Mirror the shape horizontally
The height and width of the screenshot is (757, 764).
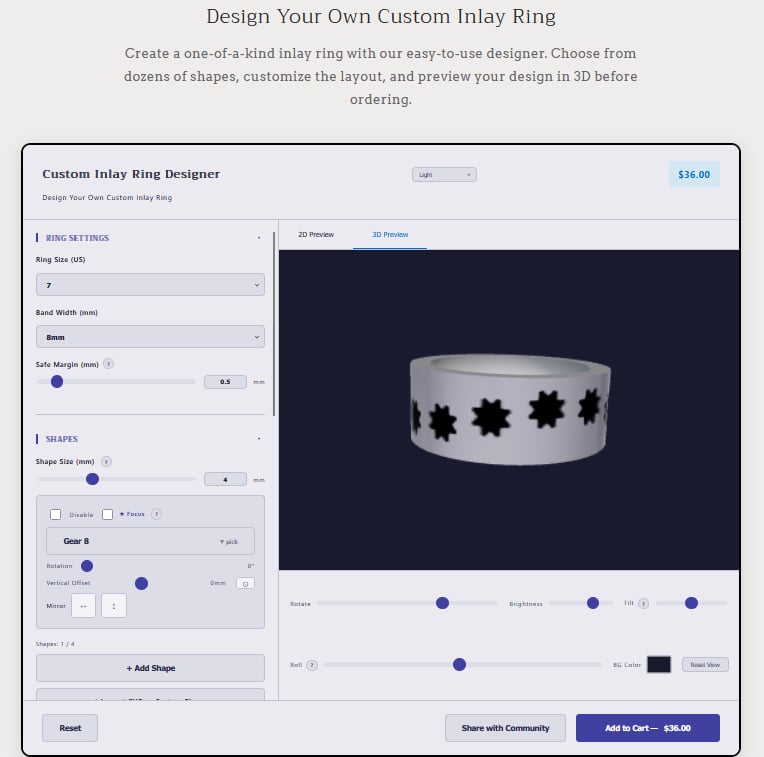pyautogui.click(x=83, y=605)
